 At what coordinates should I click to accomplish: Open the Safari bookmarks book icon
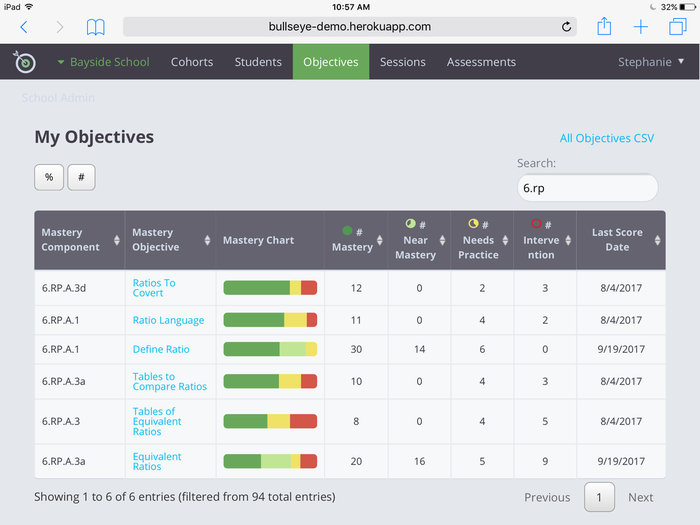96,27
